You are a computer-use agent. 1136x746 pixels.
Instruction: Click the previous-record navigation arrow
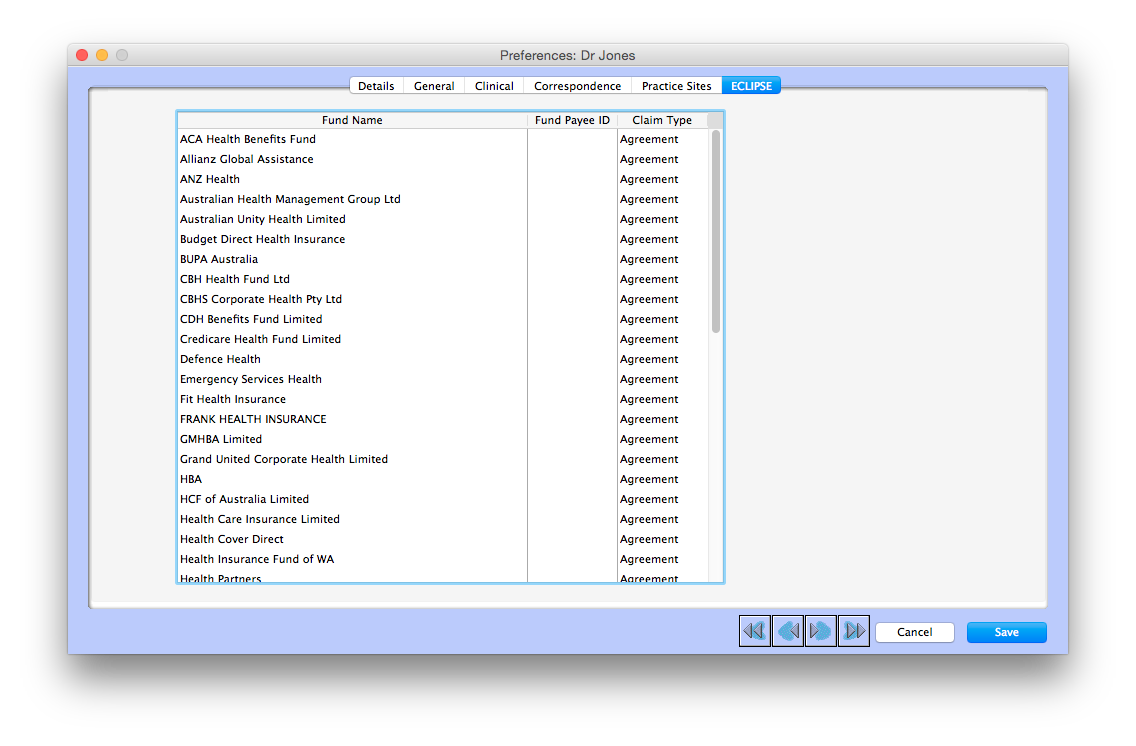coord(787,630)
